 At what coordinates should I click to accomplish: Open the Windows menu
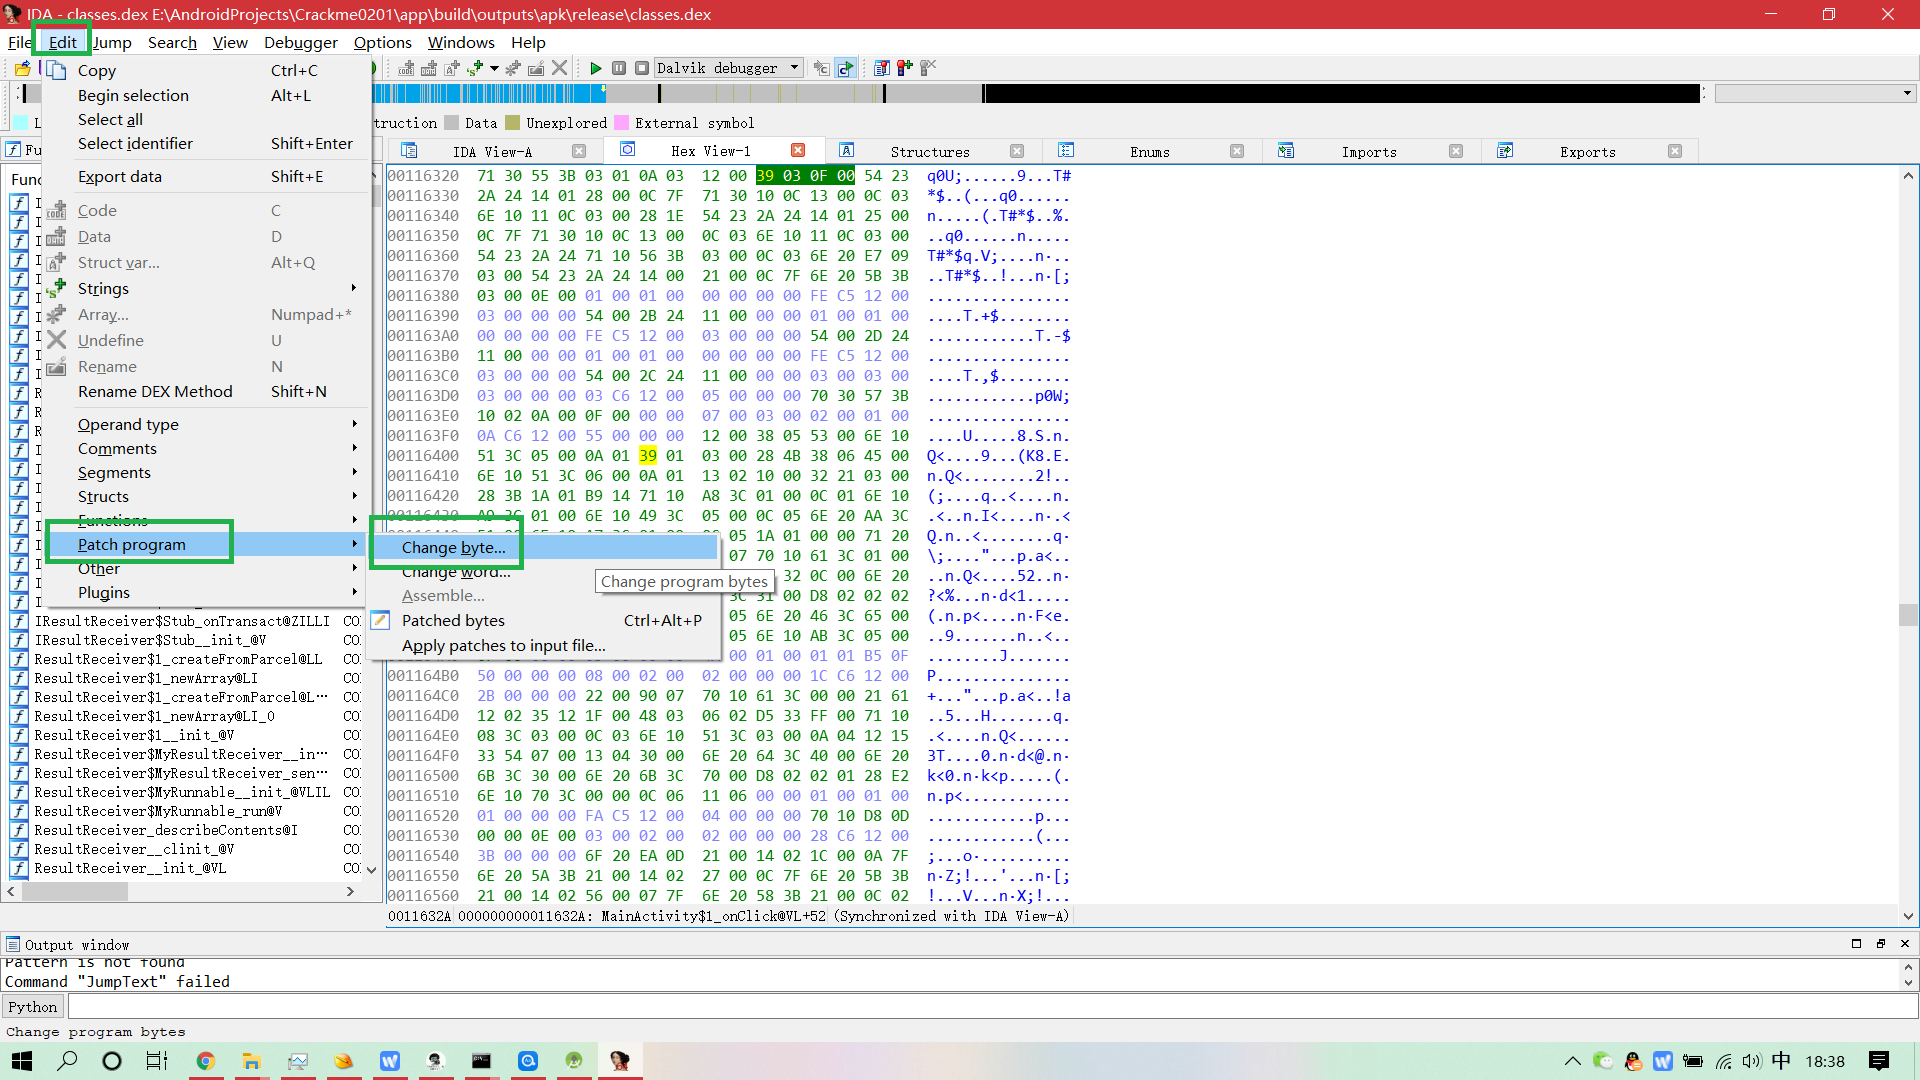[x=461, y=42]
